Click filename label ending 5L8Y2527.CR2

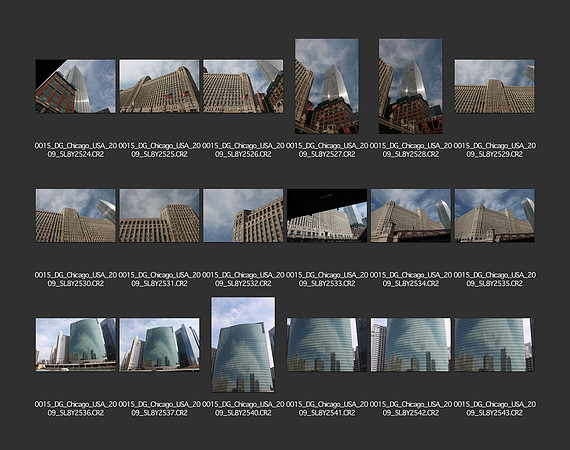pos(327,150)
